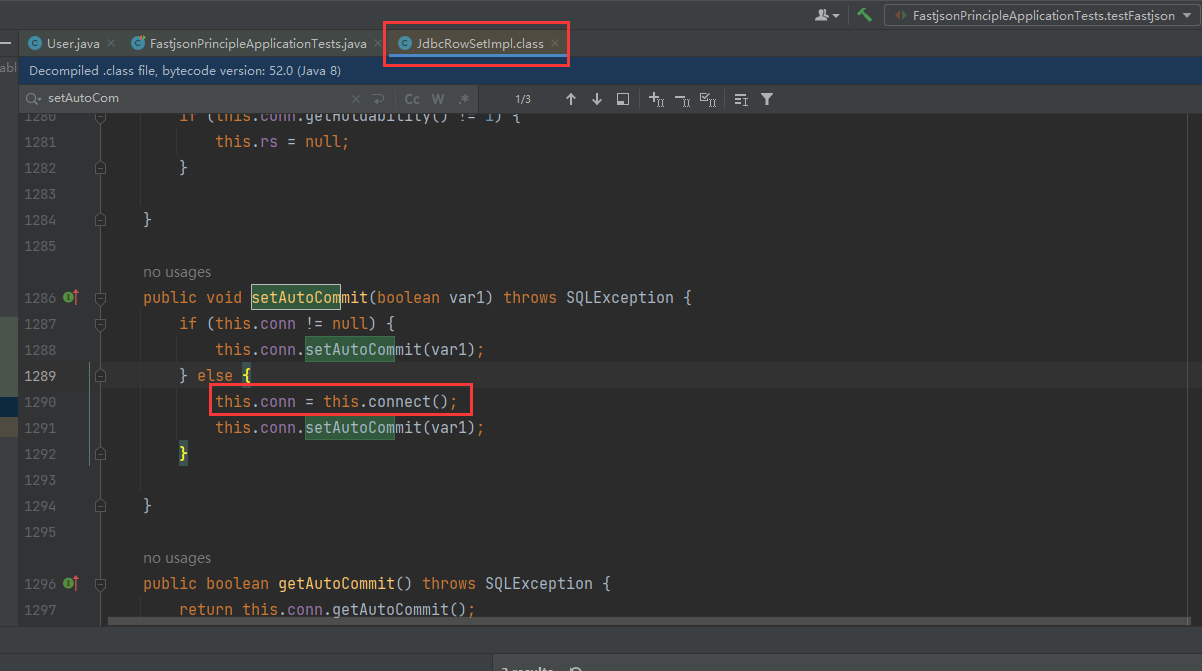
Task: Collapse the fold marker at line 1284
Action: (100, 220)
